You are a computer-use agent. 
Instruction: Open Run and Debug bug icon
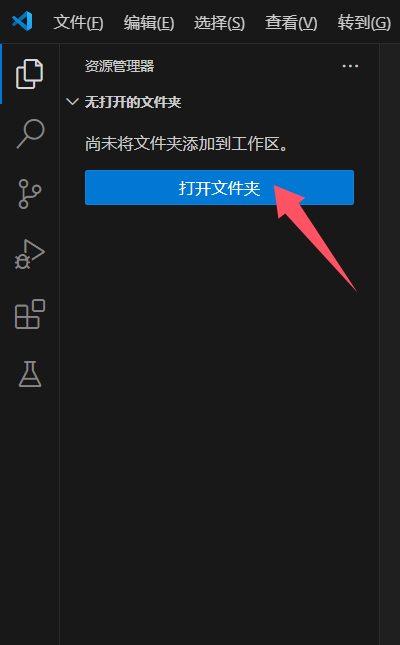coord(30,254)
